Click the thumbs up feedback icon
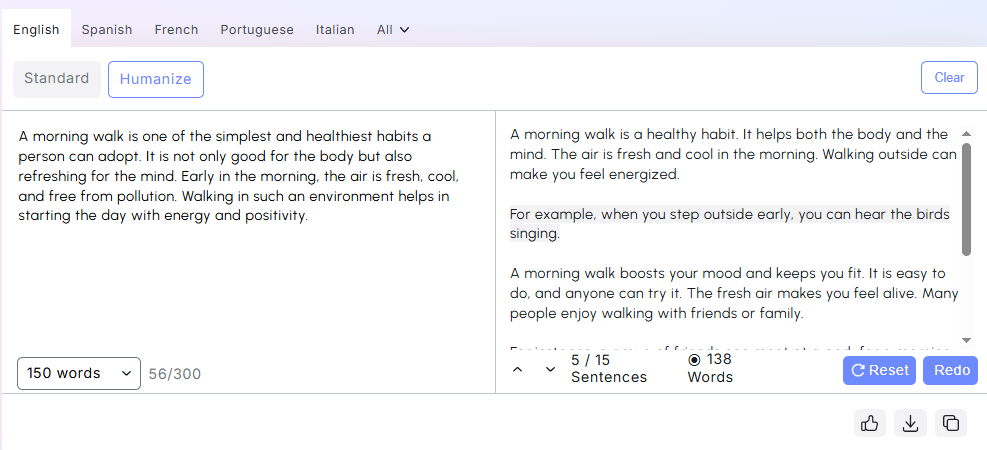The image size is (987, 450). [x=870, y=423]
